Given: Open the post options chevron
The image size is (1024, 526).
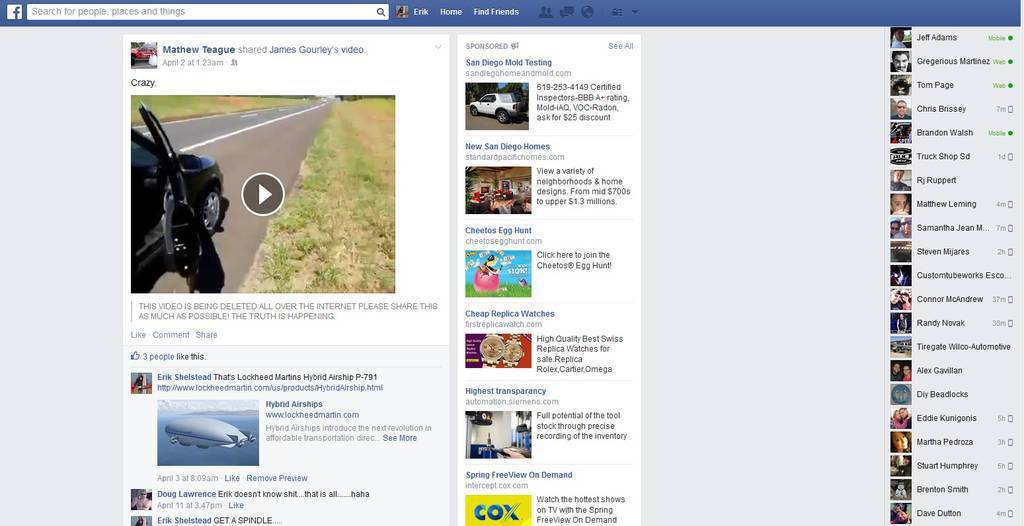Looking at the screenshot, I should (438, 47).
